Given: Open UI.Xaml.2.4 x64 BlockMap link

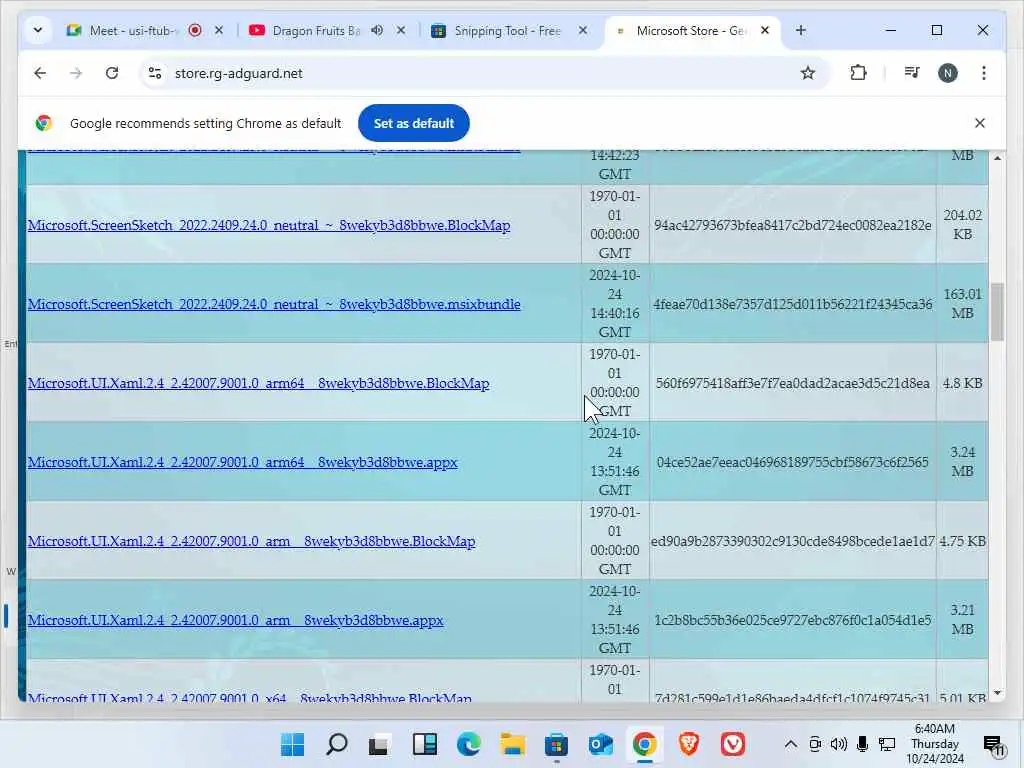Looking at the screenshot, I should 249,698.
